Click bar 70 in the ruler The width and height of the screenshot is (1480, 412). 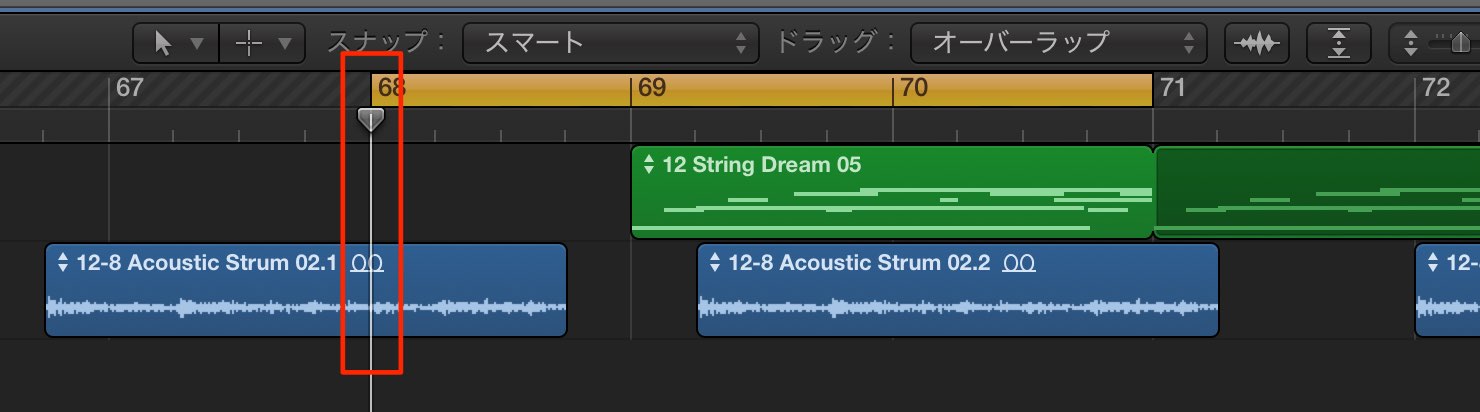[x=913, y=88]
